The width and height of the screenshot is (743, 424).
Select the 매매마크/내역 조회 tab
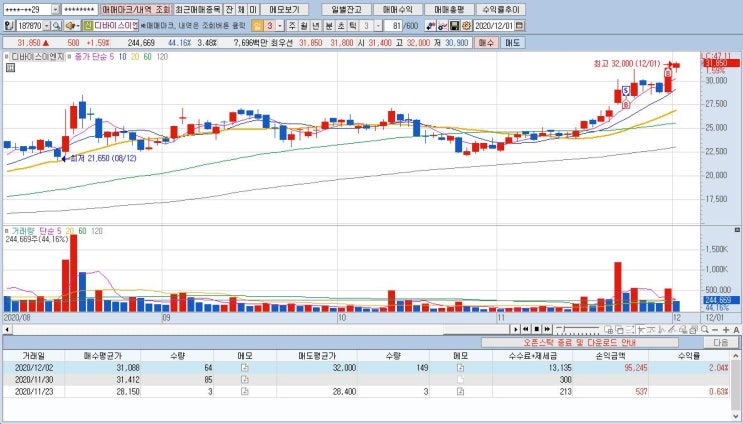136,9
